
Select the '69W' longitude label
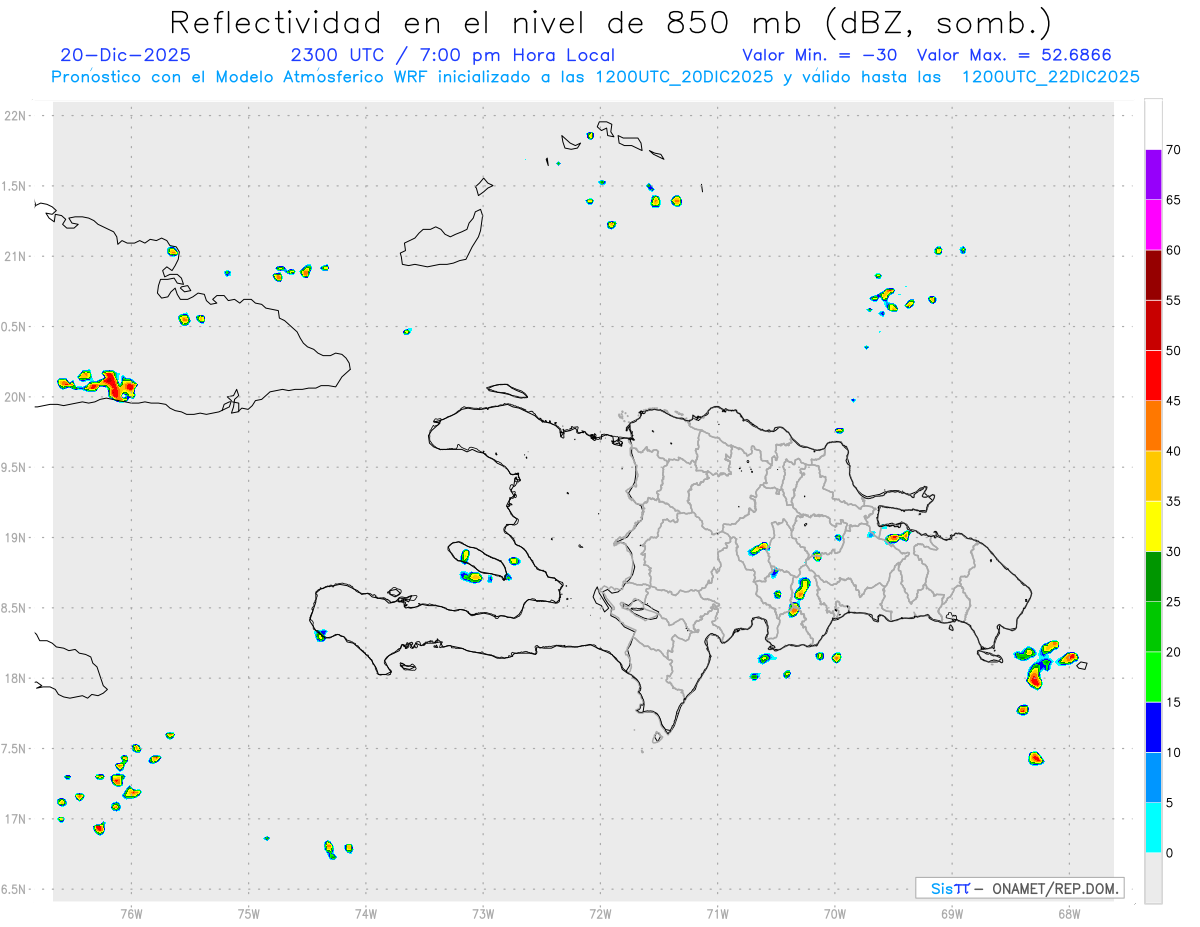coord(952,913)
